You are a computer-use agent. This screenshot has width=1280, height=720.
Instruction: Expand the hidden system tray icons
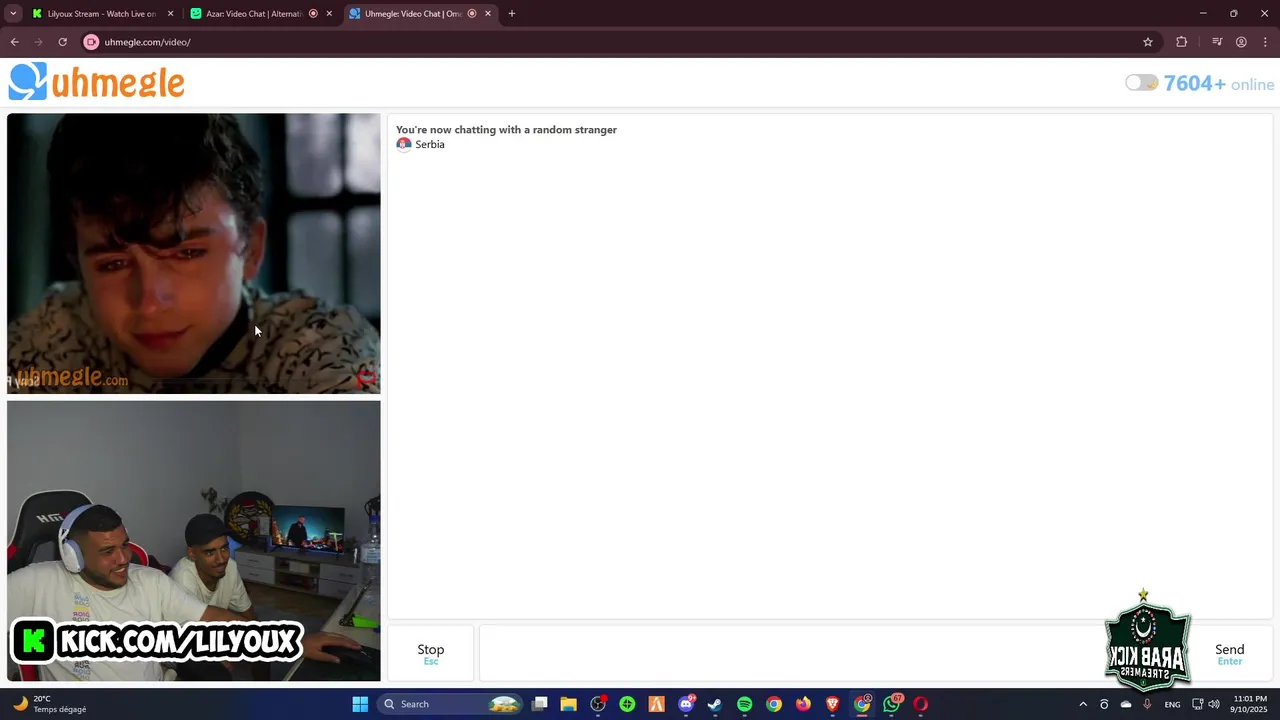click(1082, 704)
